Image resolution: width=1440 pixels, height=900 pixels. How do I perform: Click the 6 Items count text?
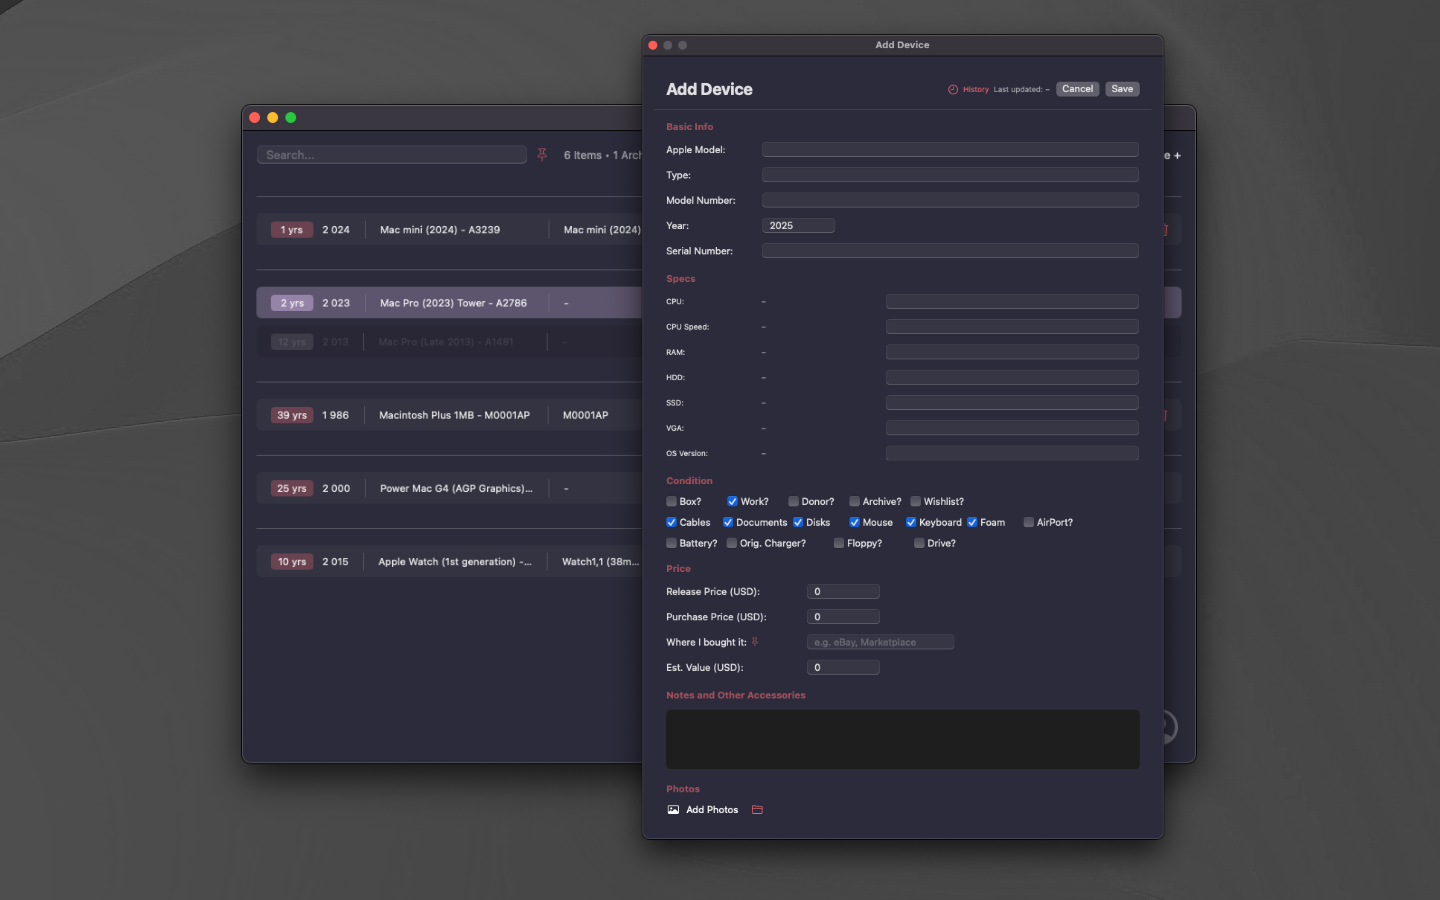(x=582, y=155)
